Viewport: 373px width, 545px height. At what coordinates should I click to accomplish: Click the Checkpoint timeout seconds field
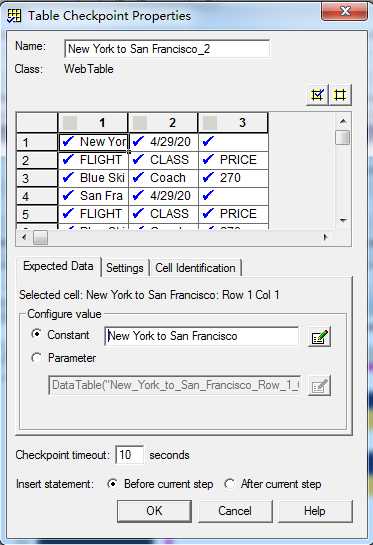tap(129, 455)
